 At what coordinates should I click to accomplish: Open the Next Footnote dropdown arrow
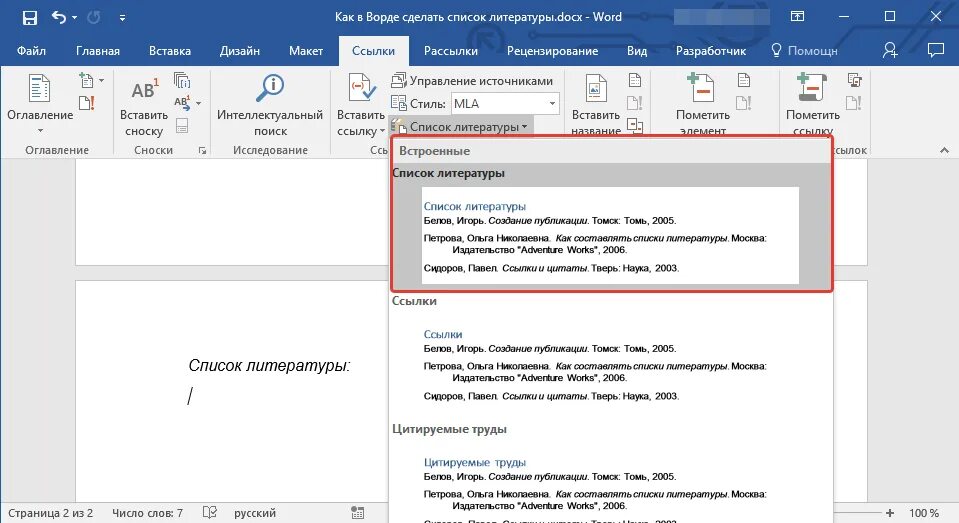(199, 103)
